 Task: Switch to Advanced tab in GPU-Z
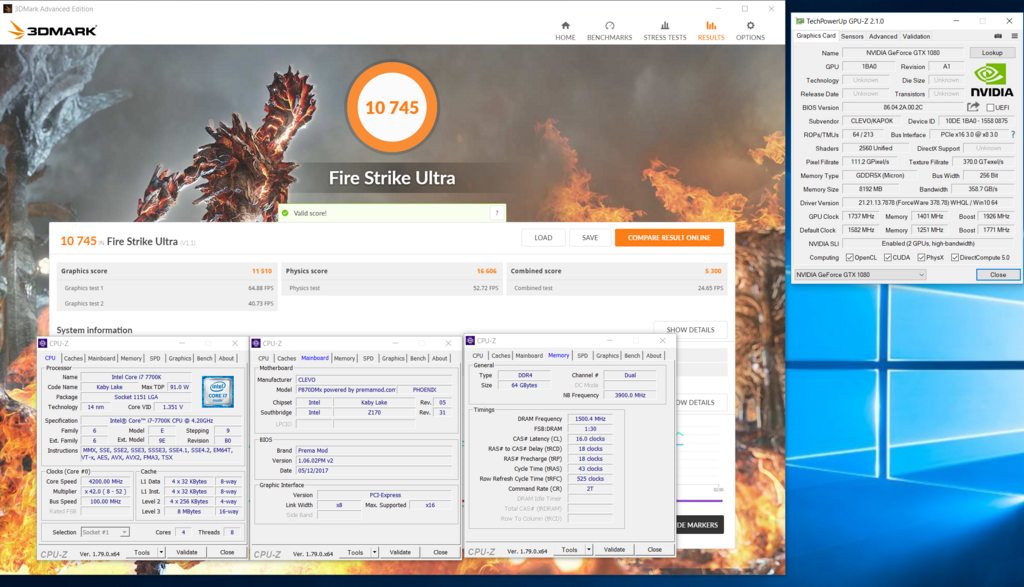click(x=883, y=37)
